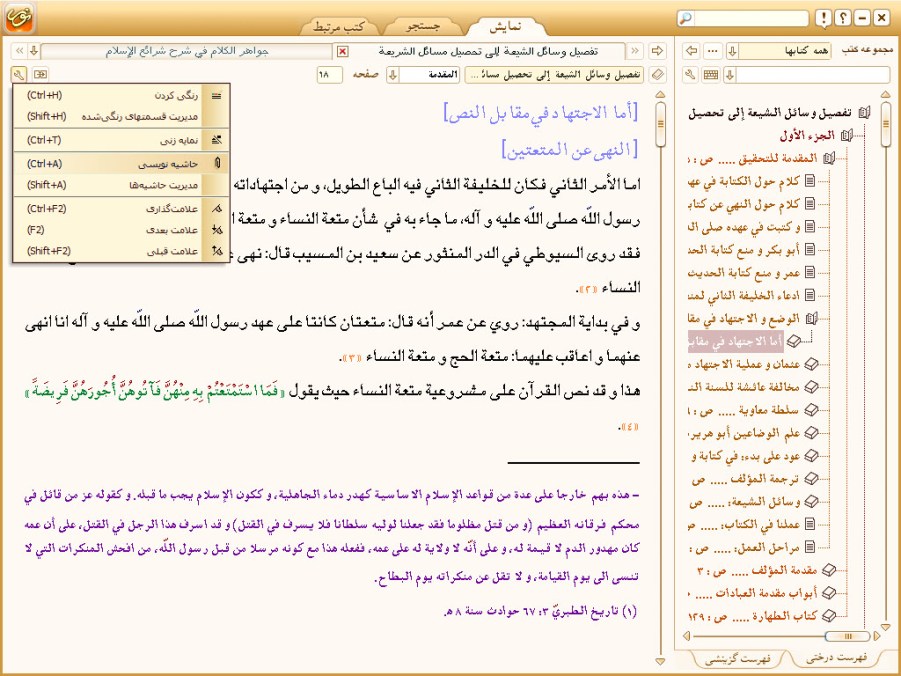The image size is (901, 676).
Task: Select رنگی کردن (Ctrl+H) menu entry
Action: pos(121,95)
